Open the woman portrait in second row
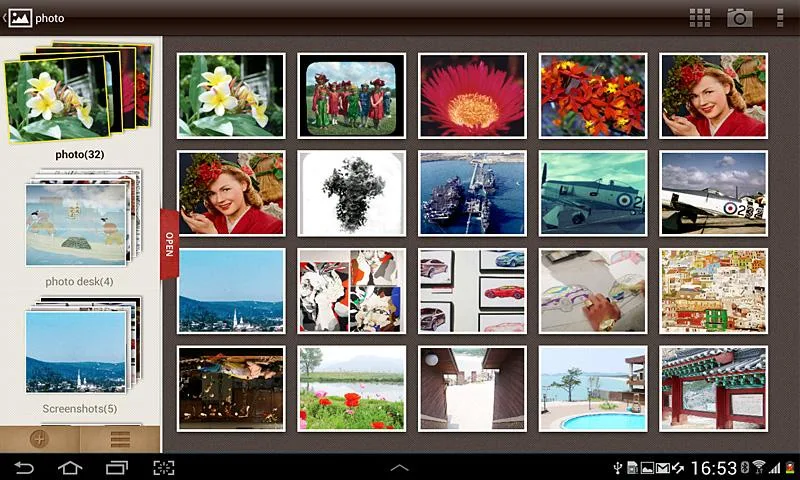This screenshot has height=480, width=800. [231, 193]
